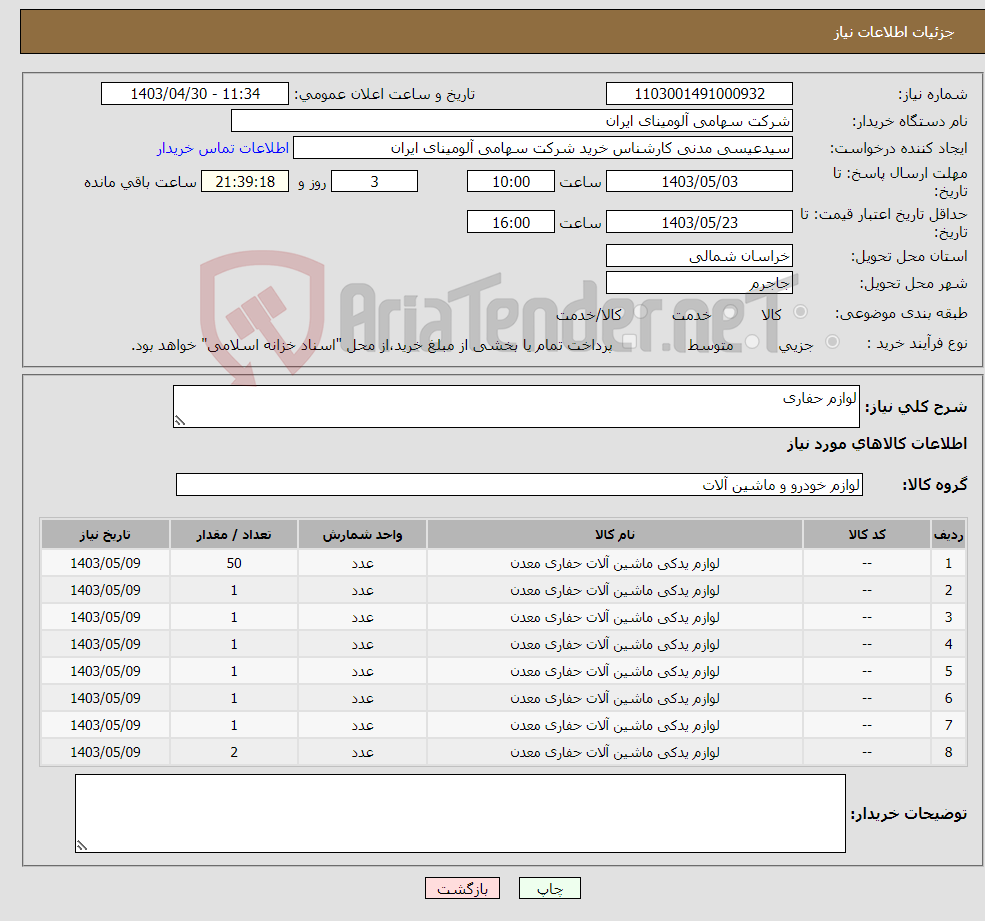Click the item name in row 1
Viewport: 985px width, 921px height.
pyautogui.click(x=615, y=564)
